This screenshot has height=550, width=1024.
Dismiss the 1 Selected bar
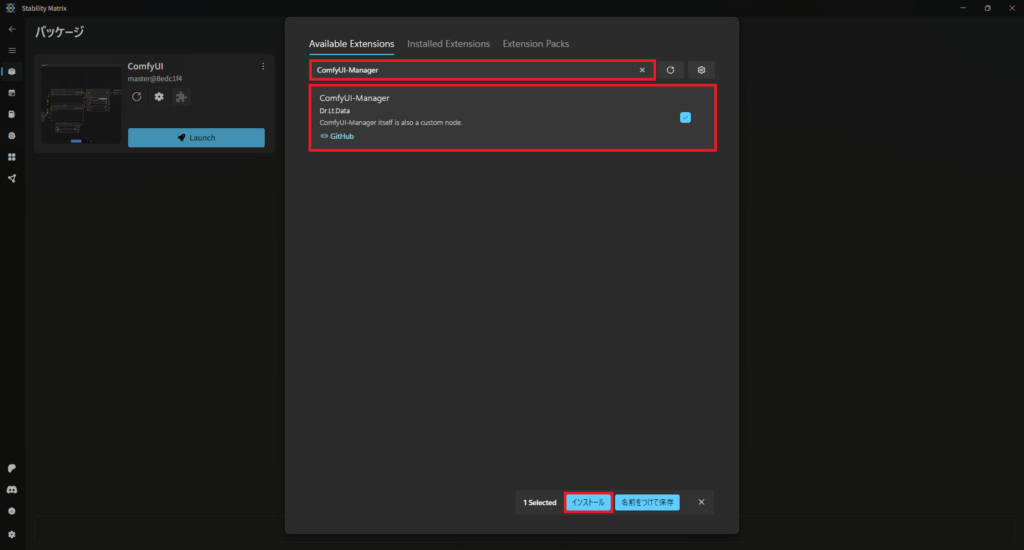[x=701, y=502]
